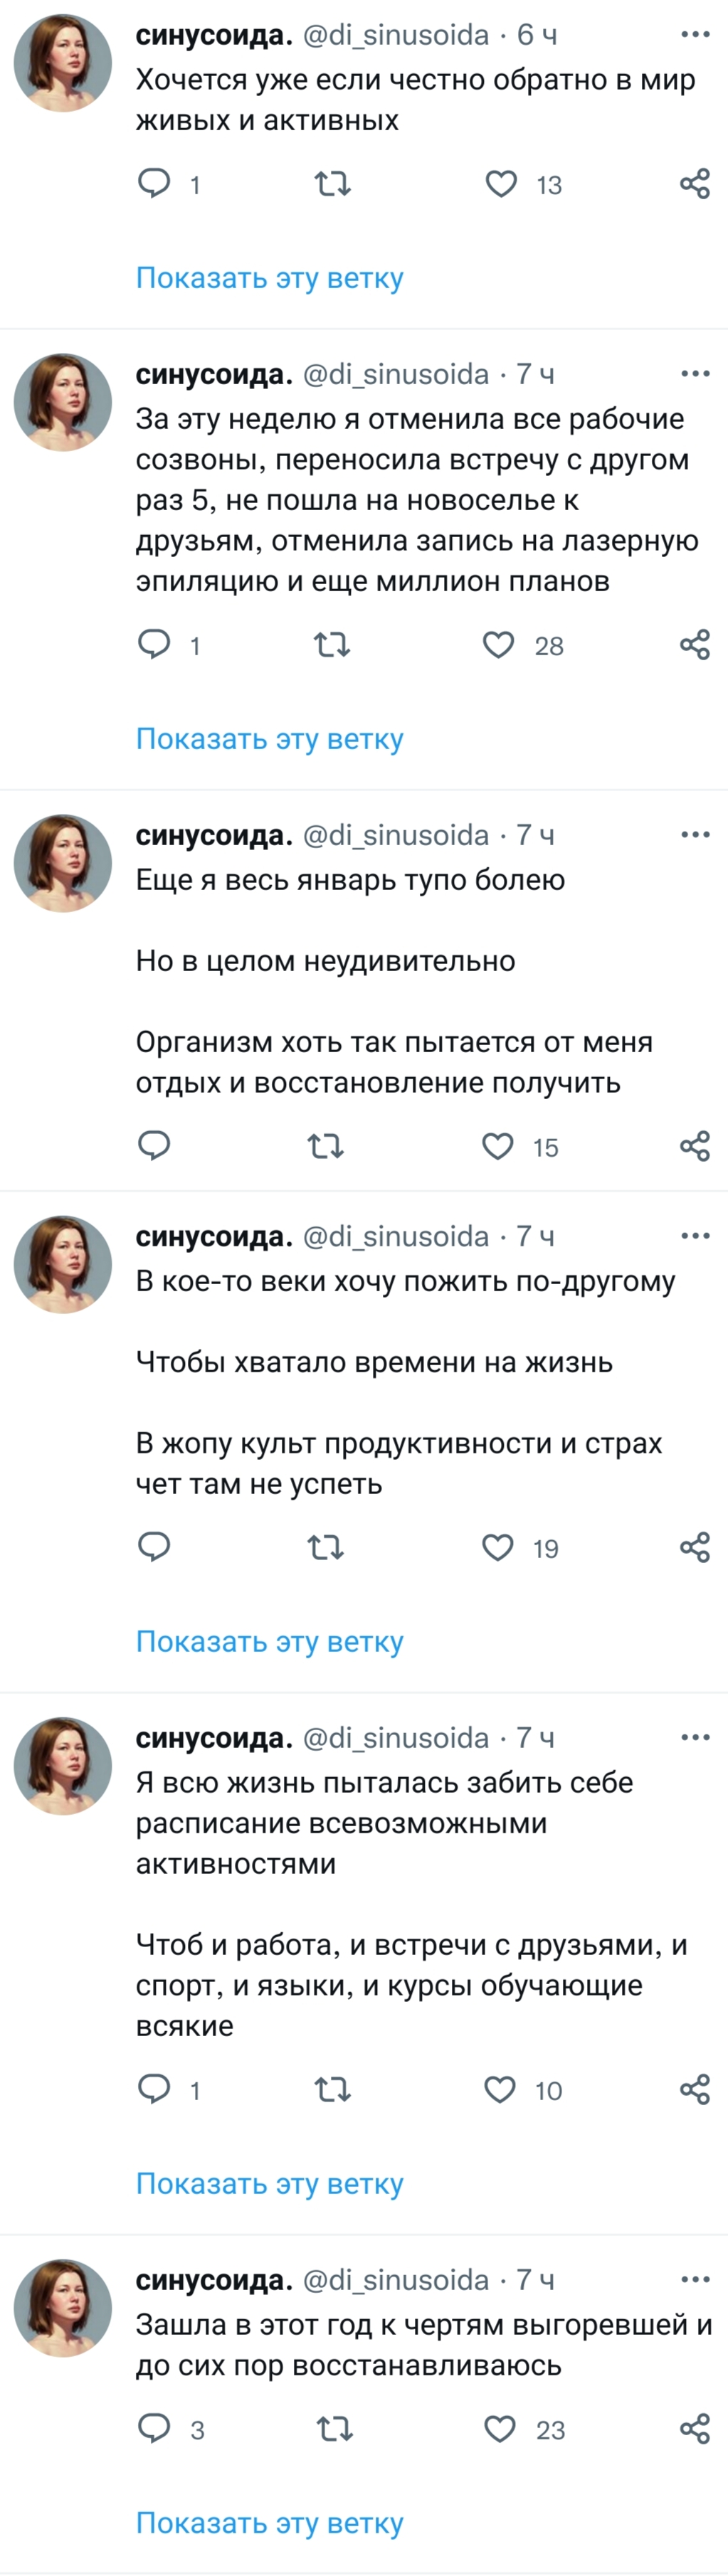Viewport: 728px width, 2576px height.
Task: Share the tweet about культ продуктивности
Action: 695,1547
